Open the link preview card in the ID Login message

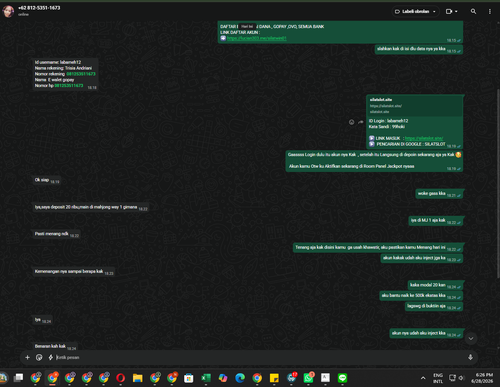(x=414, y=105)
